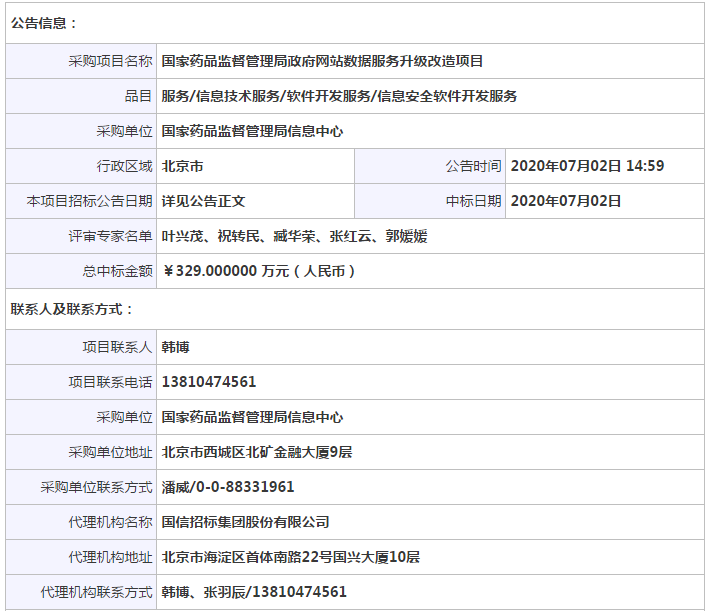Click agency name 国信招标集团股份有限公司
Screen dimensions: 707x611
(x=245, y=522)
